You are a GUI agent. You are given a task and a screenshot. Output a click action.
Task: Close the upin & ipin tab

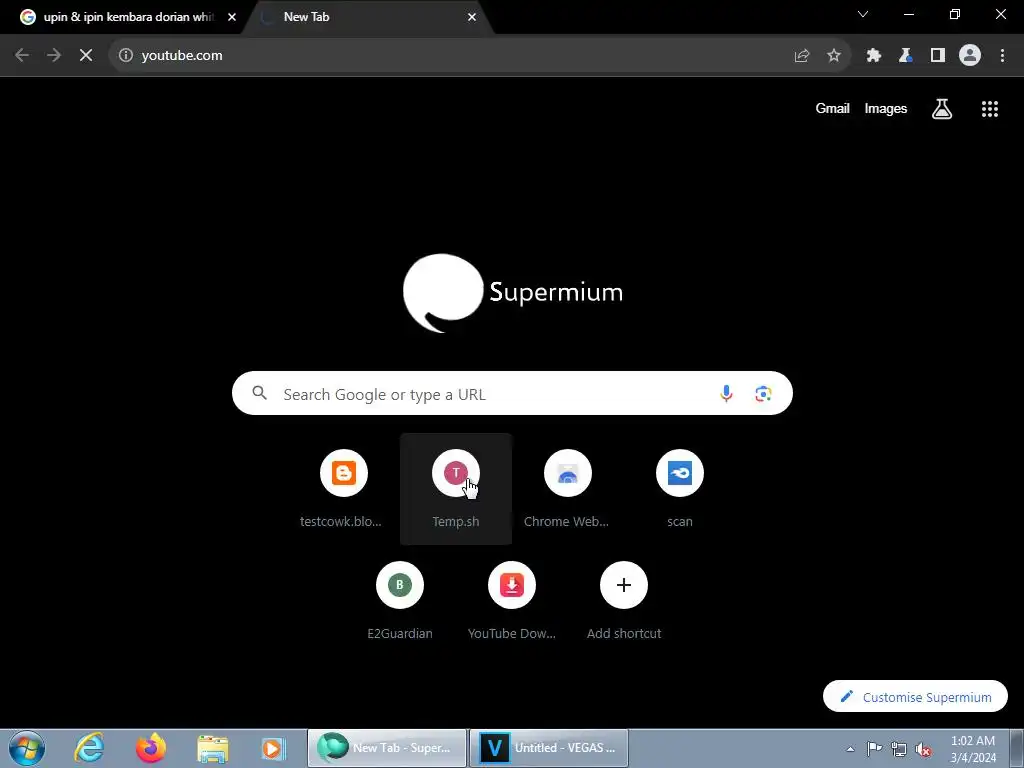(232, 17)
